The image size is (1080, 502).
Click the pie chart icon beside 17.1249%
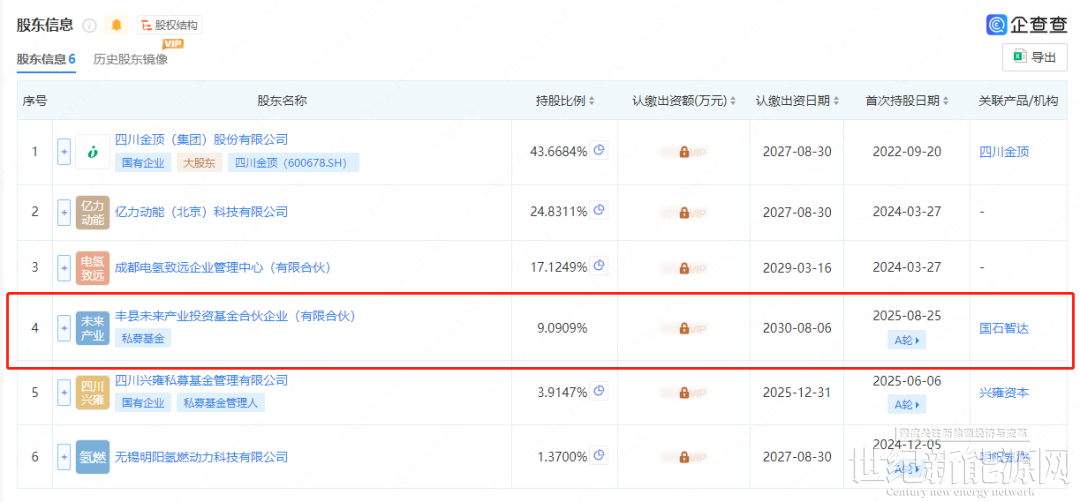[599, 266]
